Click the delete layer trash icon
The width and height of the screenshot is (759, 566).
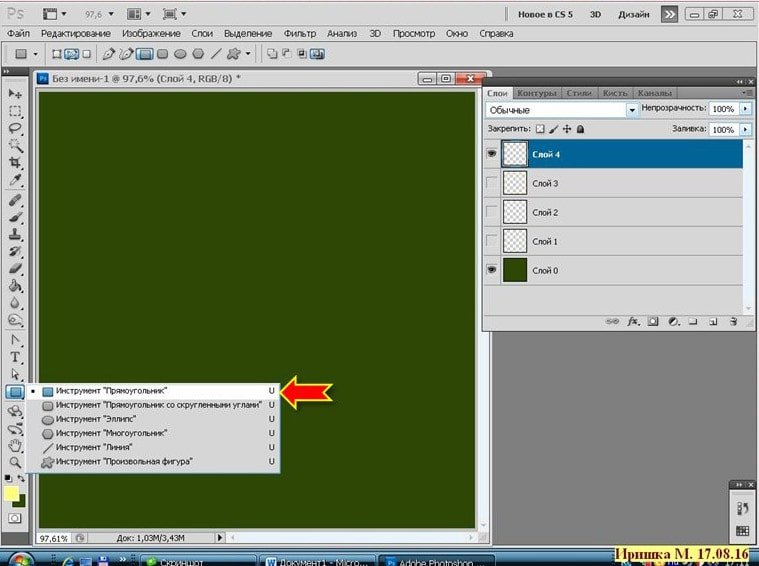click(x=733, y=322)
